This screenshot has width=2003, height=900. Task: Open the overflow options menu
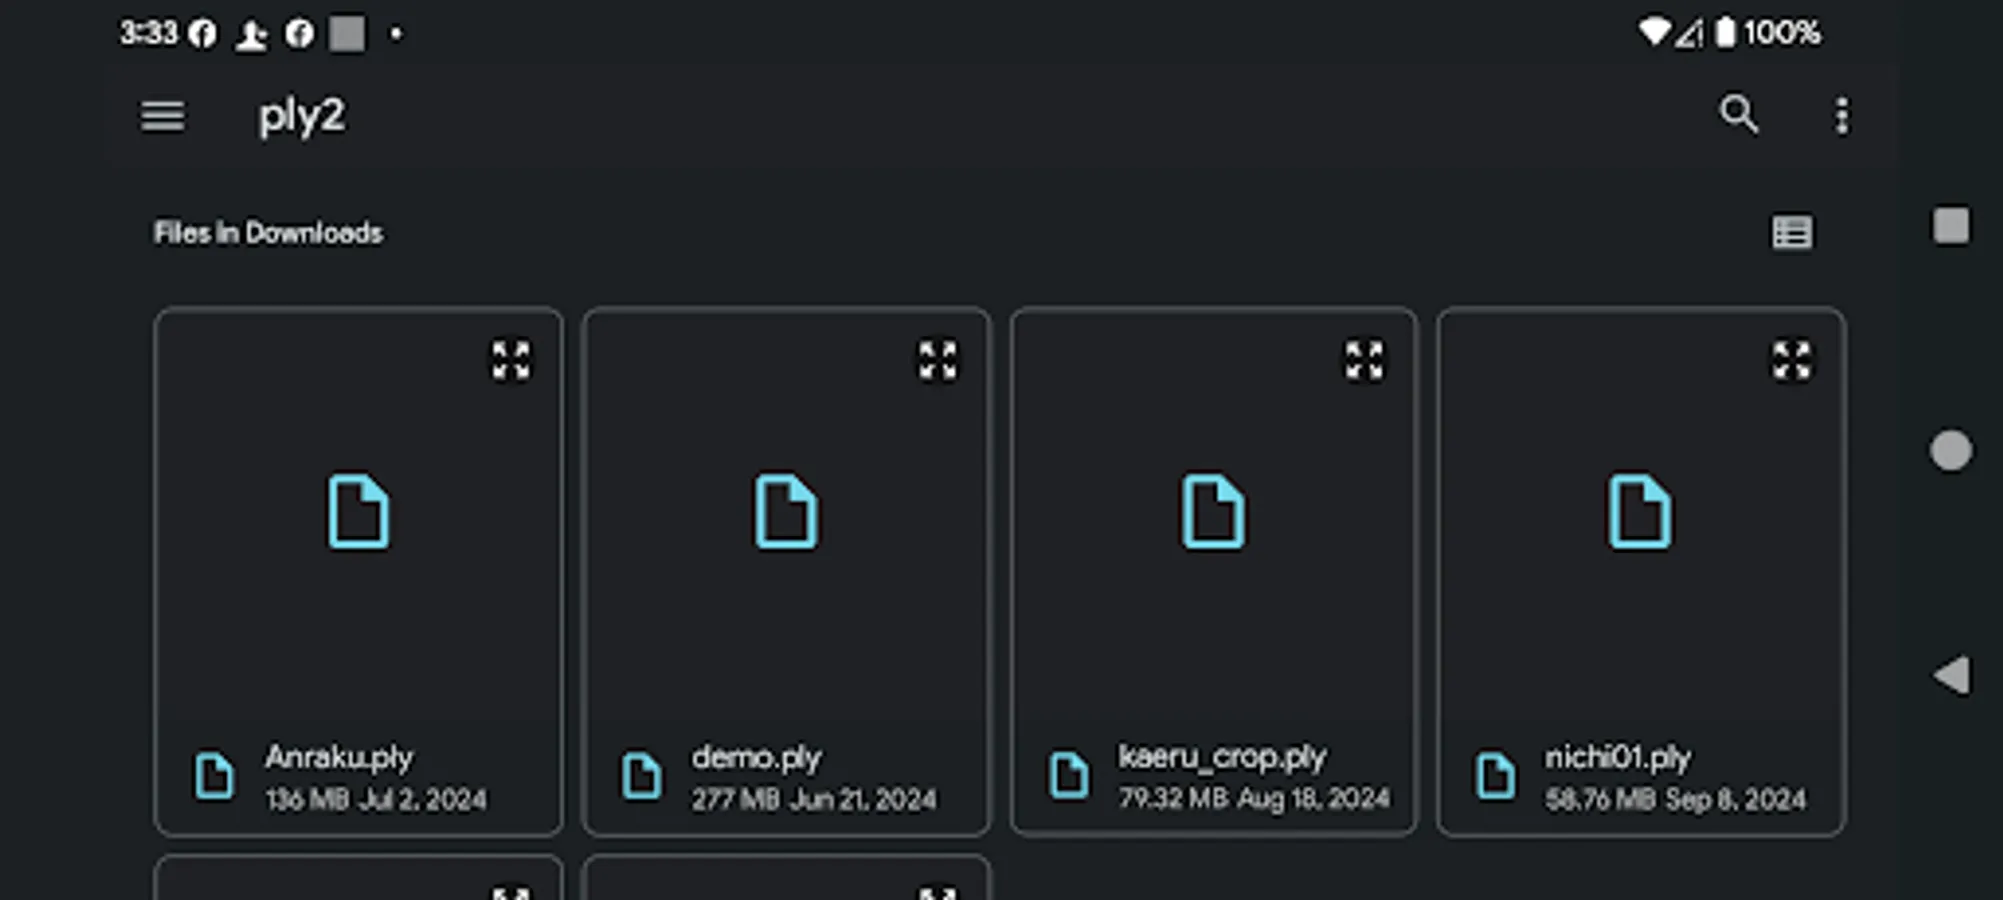point(1842,116)
